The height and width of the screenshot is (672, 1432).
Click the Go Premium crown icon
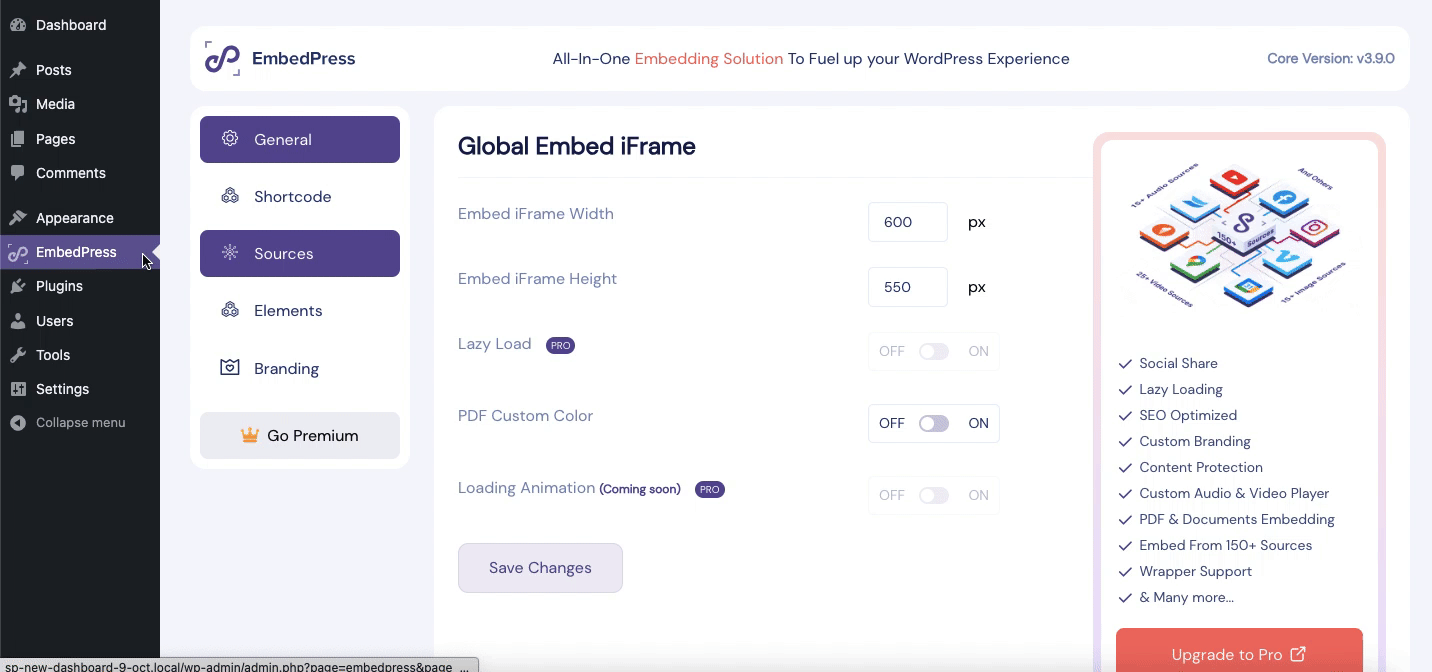click(x=250, y=435)
